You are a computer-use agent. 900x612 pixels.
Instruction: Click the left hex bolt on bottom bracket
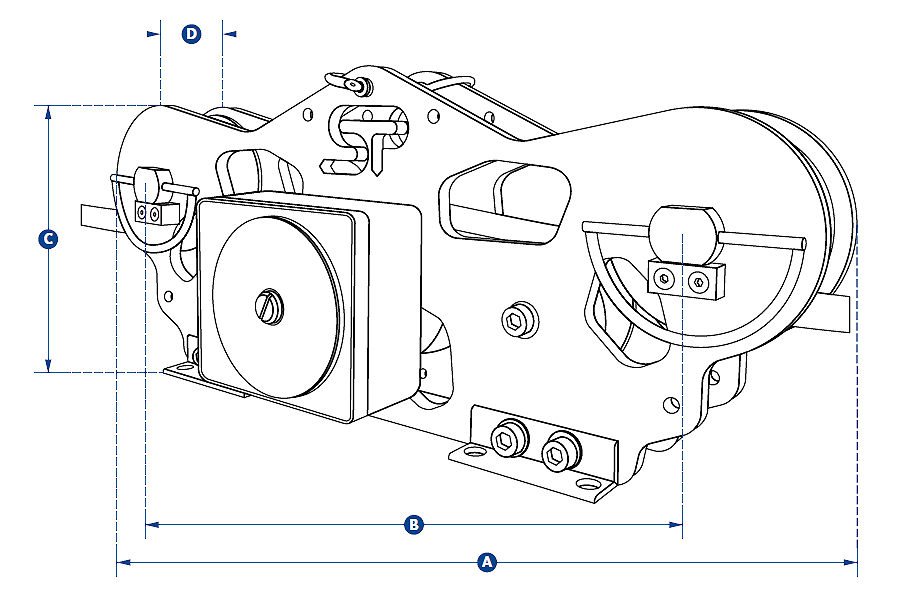coord(508,437)
